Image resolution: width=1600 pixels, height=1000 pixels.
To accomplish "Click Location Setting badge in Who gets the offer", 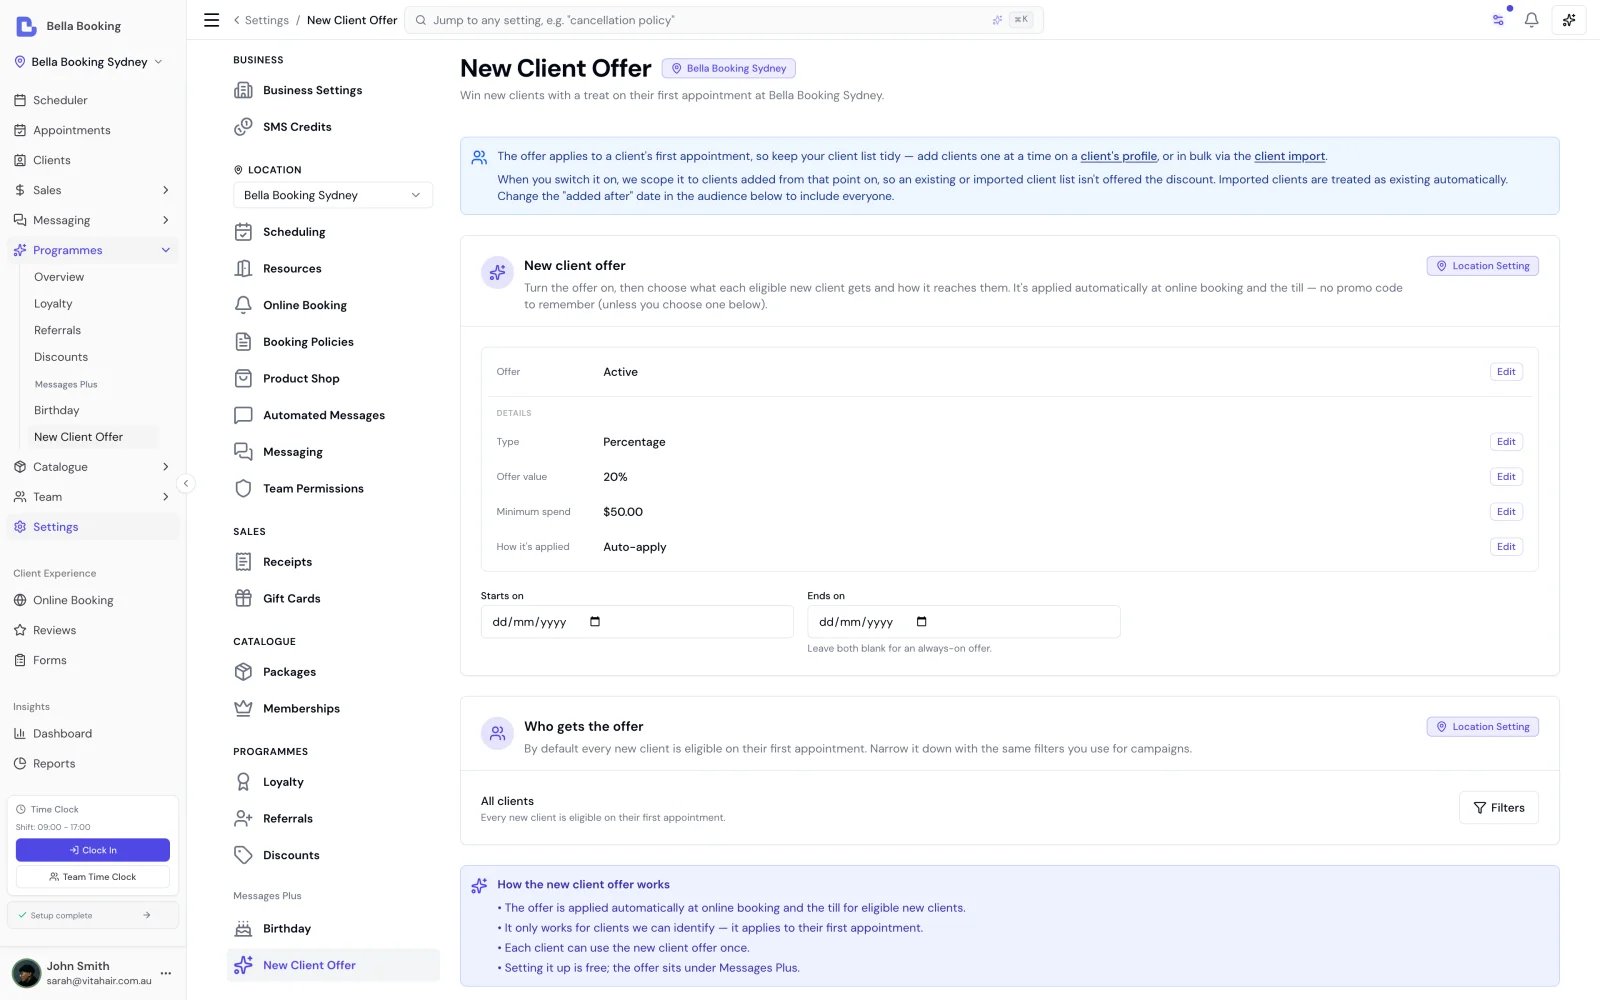I will [1482, 727].
